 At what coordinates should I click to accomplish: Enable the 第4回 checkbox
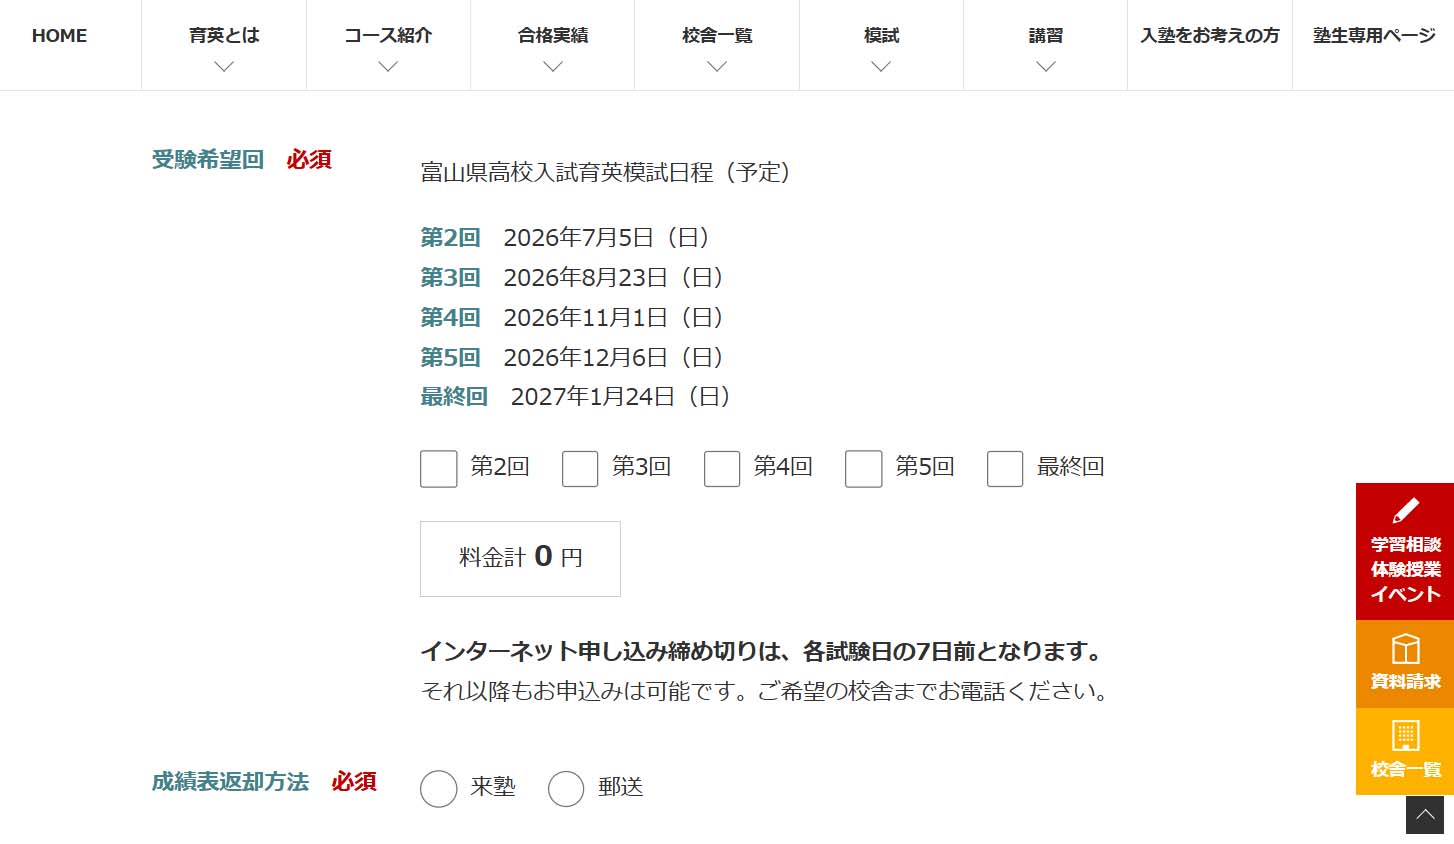pos(722,468)
